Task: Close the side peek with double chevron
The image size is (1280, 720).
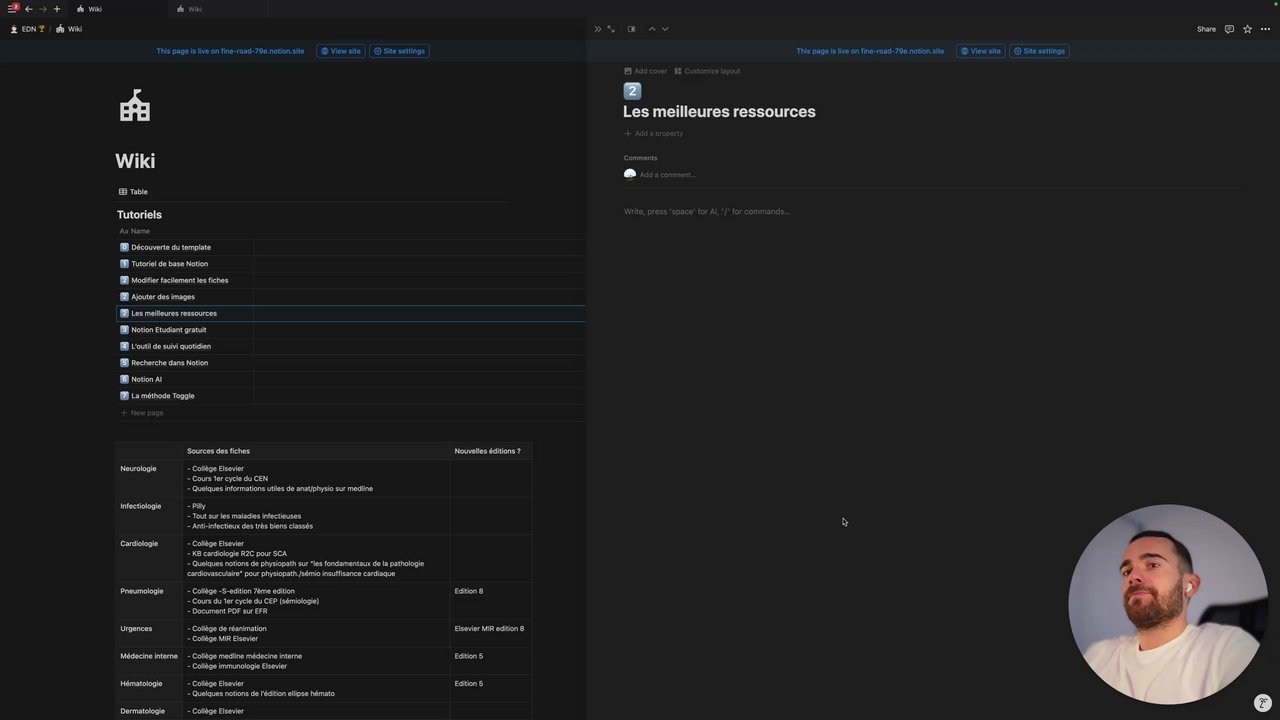Action: coord(598,29)
